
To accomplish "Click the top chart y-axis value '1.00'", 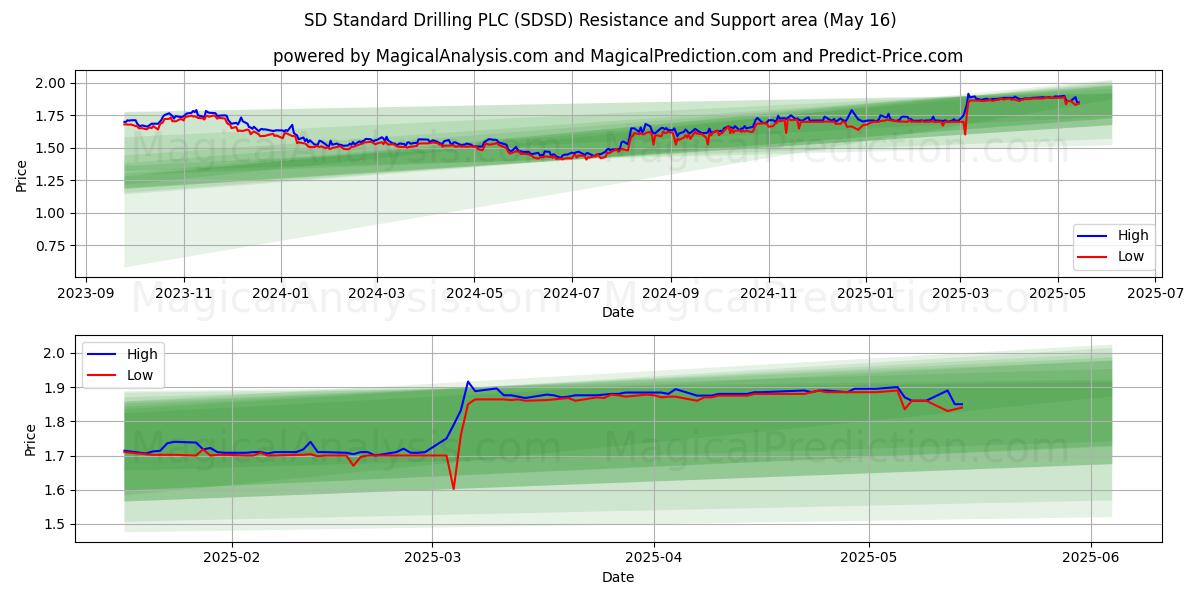I will 51,213.
